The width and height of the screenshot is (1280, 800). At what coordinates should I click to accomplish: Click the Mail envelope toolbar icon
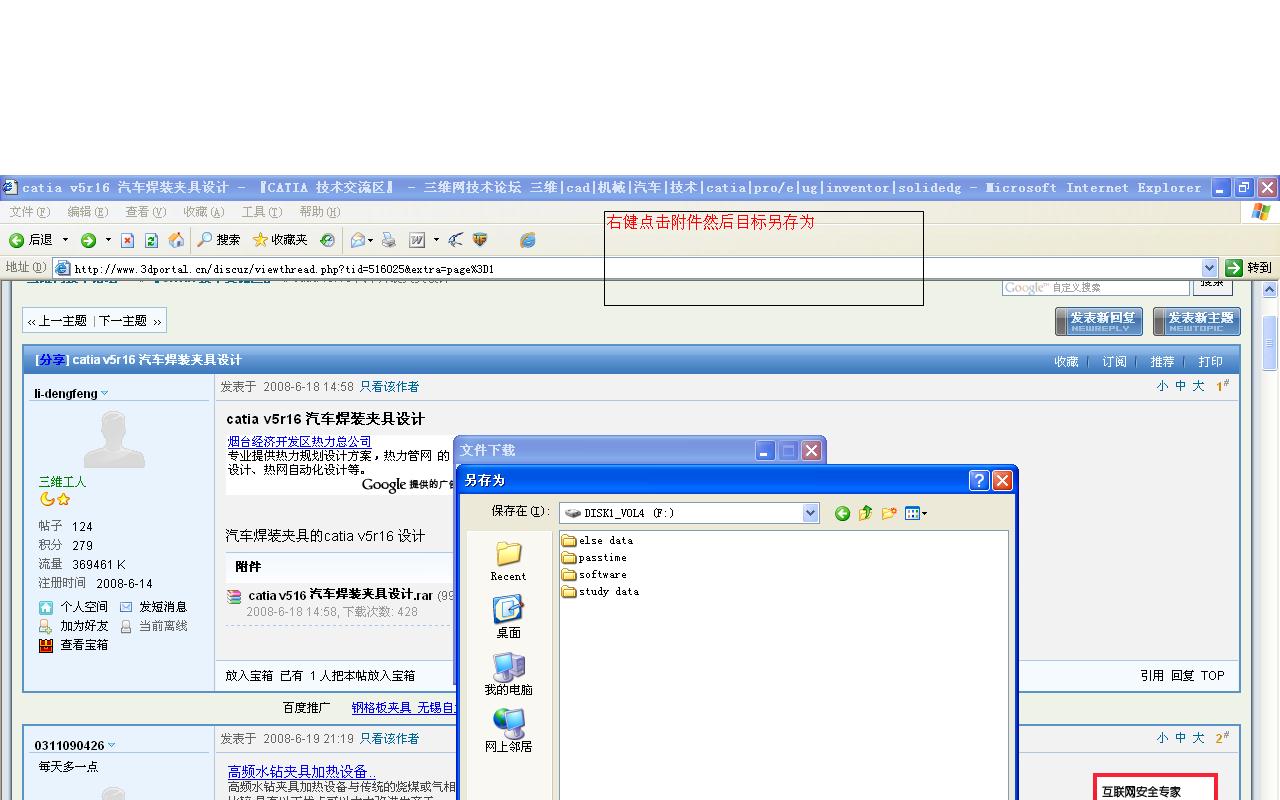(x=357, y=240)
